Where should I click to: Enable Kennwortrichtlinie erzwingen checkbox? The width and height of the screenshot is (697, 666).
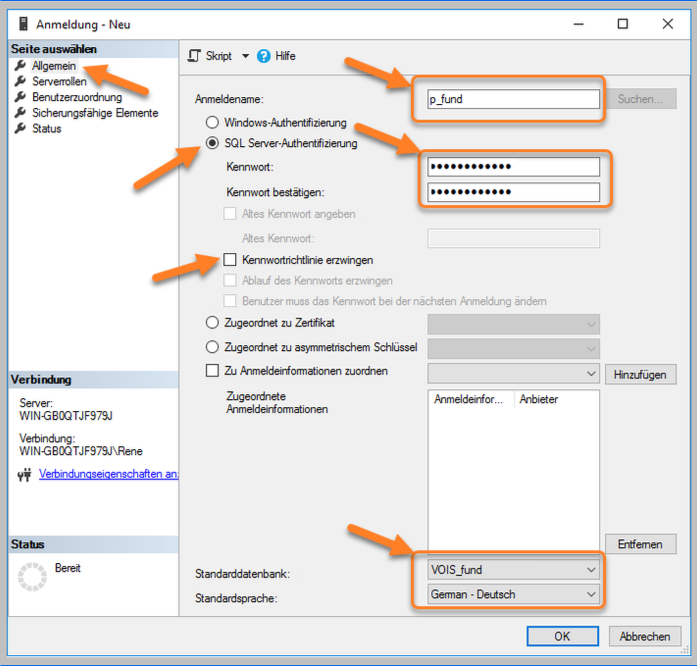tap(230, 260)
